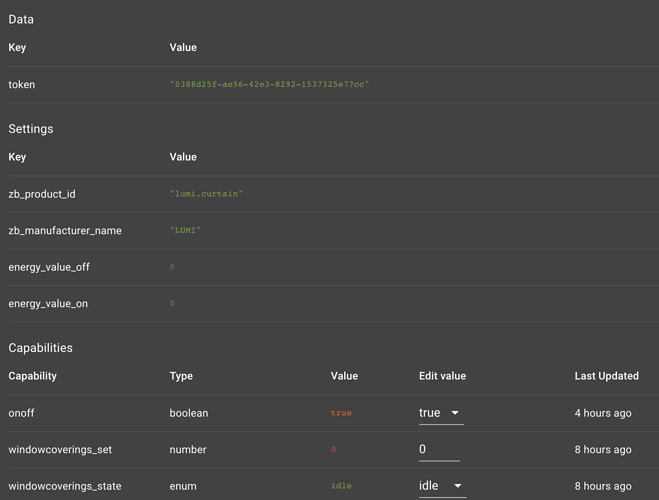Viewport: 659px width, 500px height.
Task: Click the Capability column header
Action: tap(33, 376)
